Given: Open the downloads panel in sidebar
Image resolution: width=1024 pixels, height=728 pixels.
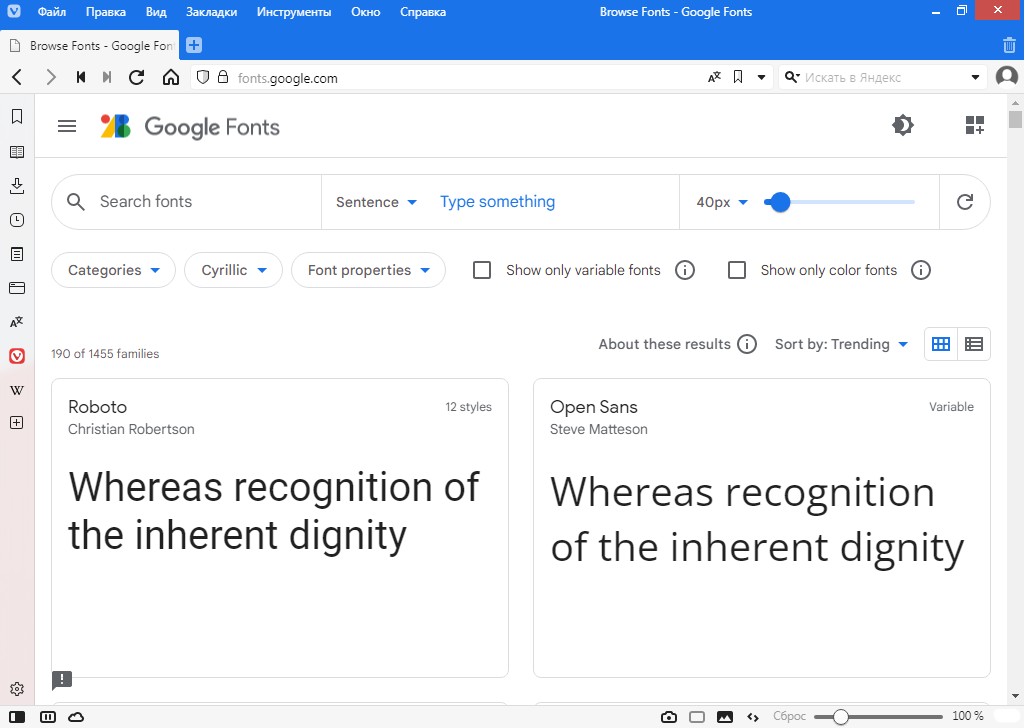Looking at the screenshot, I should click(x=17, y=186).
